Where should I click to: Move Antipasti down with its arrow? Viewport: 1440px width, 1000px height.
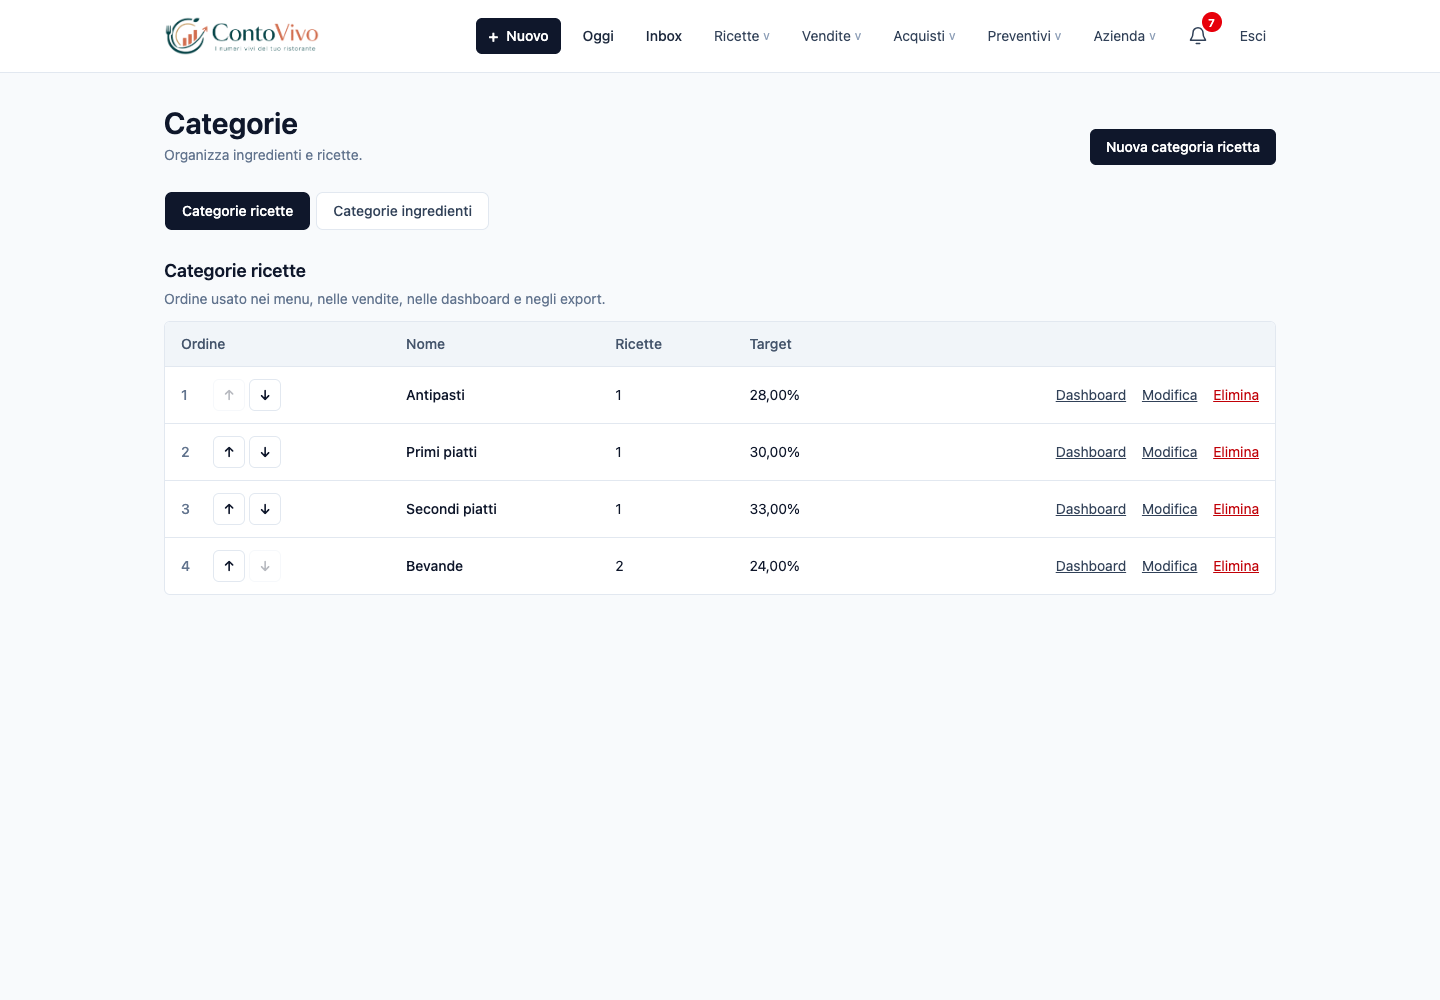265,395
